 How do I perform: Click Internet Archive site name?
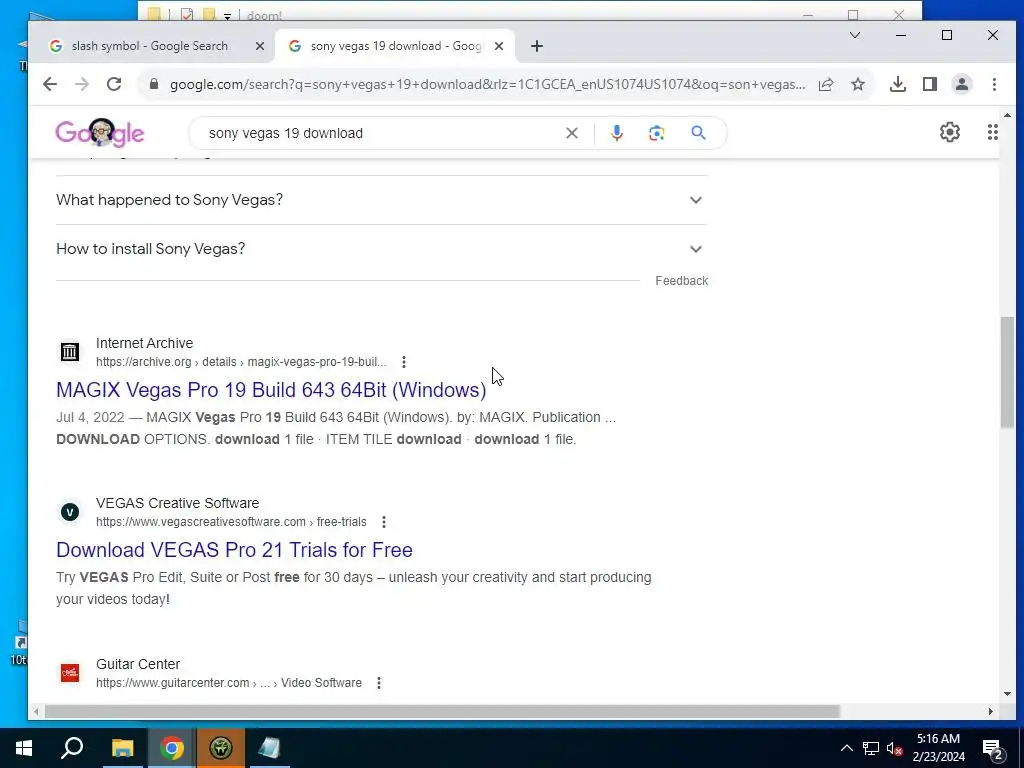point(144,343)
